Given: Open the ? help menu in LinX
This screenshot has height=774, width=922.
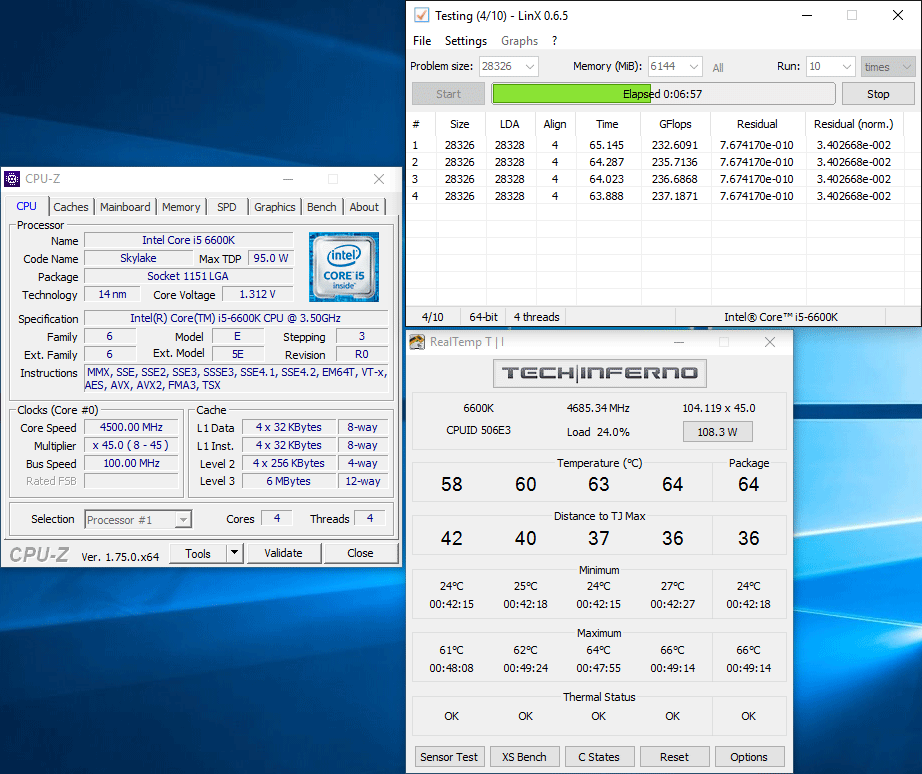Looking at the screenshot, I should pyautogui.click(x=554, y=41).
